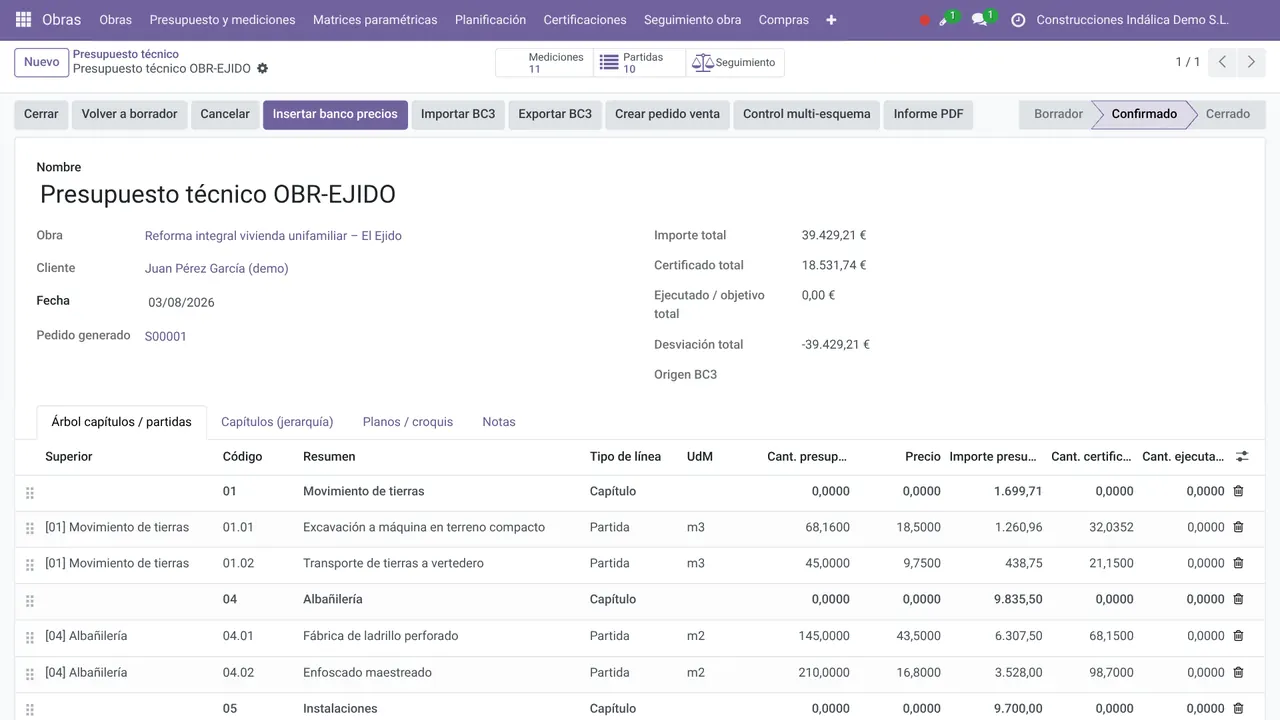1280x720 pixels.
Task: Set status to Cerrado stage
Action: (1228, 114)
